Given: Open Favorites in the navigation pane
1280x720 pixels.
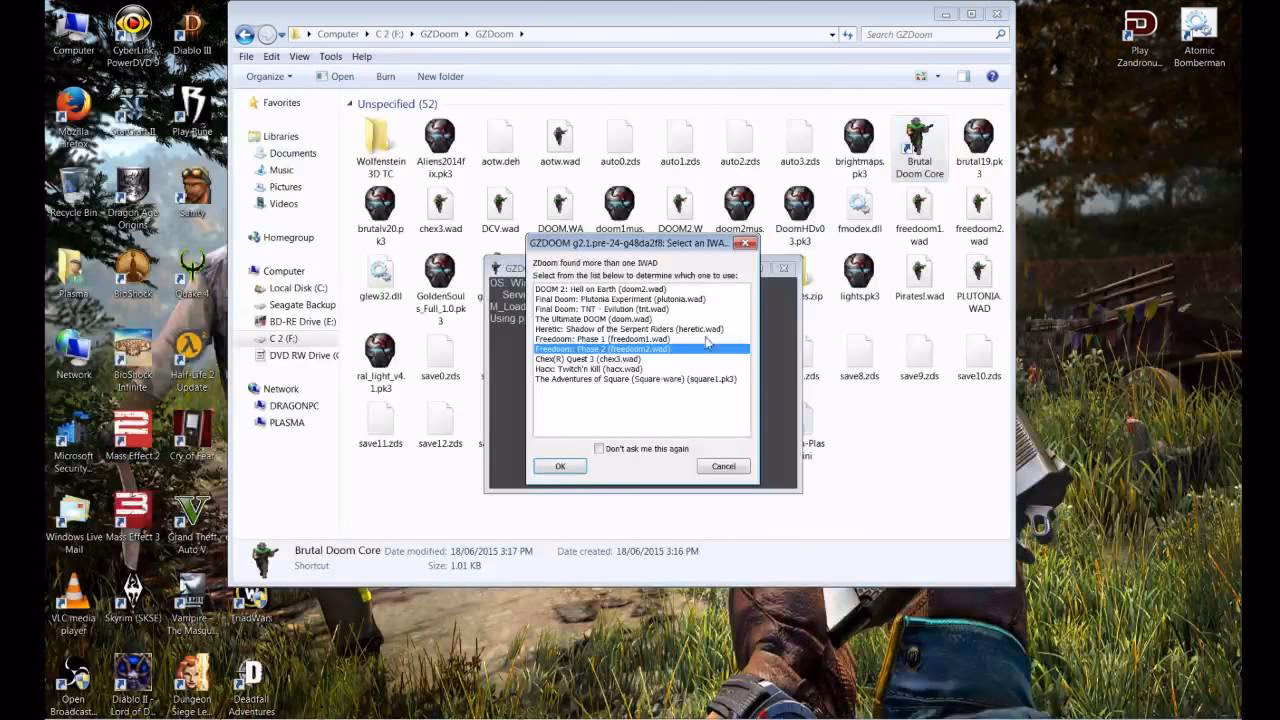Looking at the screenshot, I should [x=281, y=103].
